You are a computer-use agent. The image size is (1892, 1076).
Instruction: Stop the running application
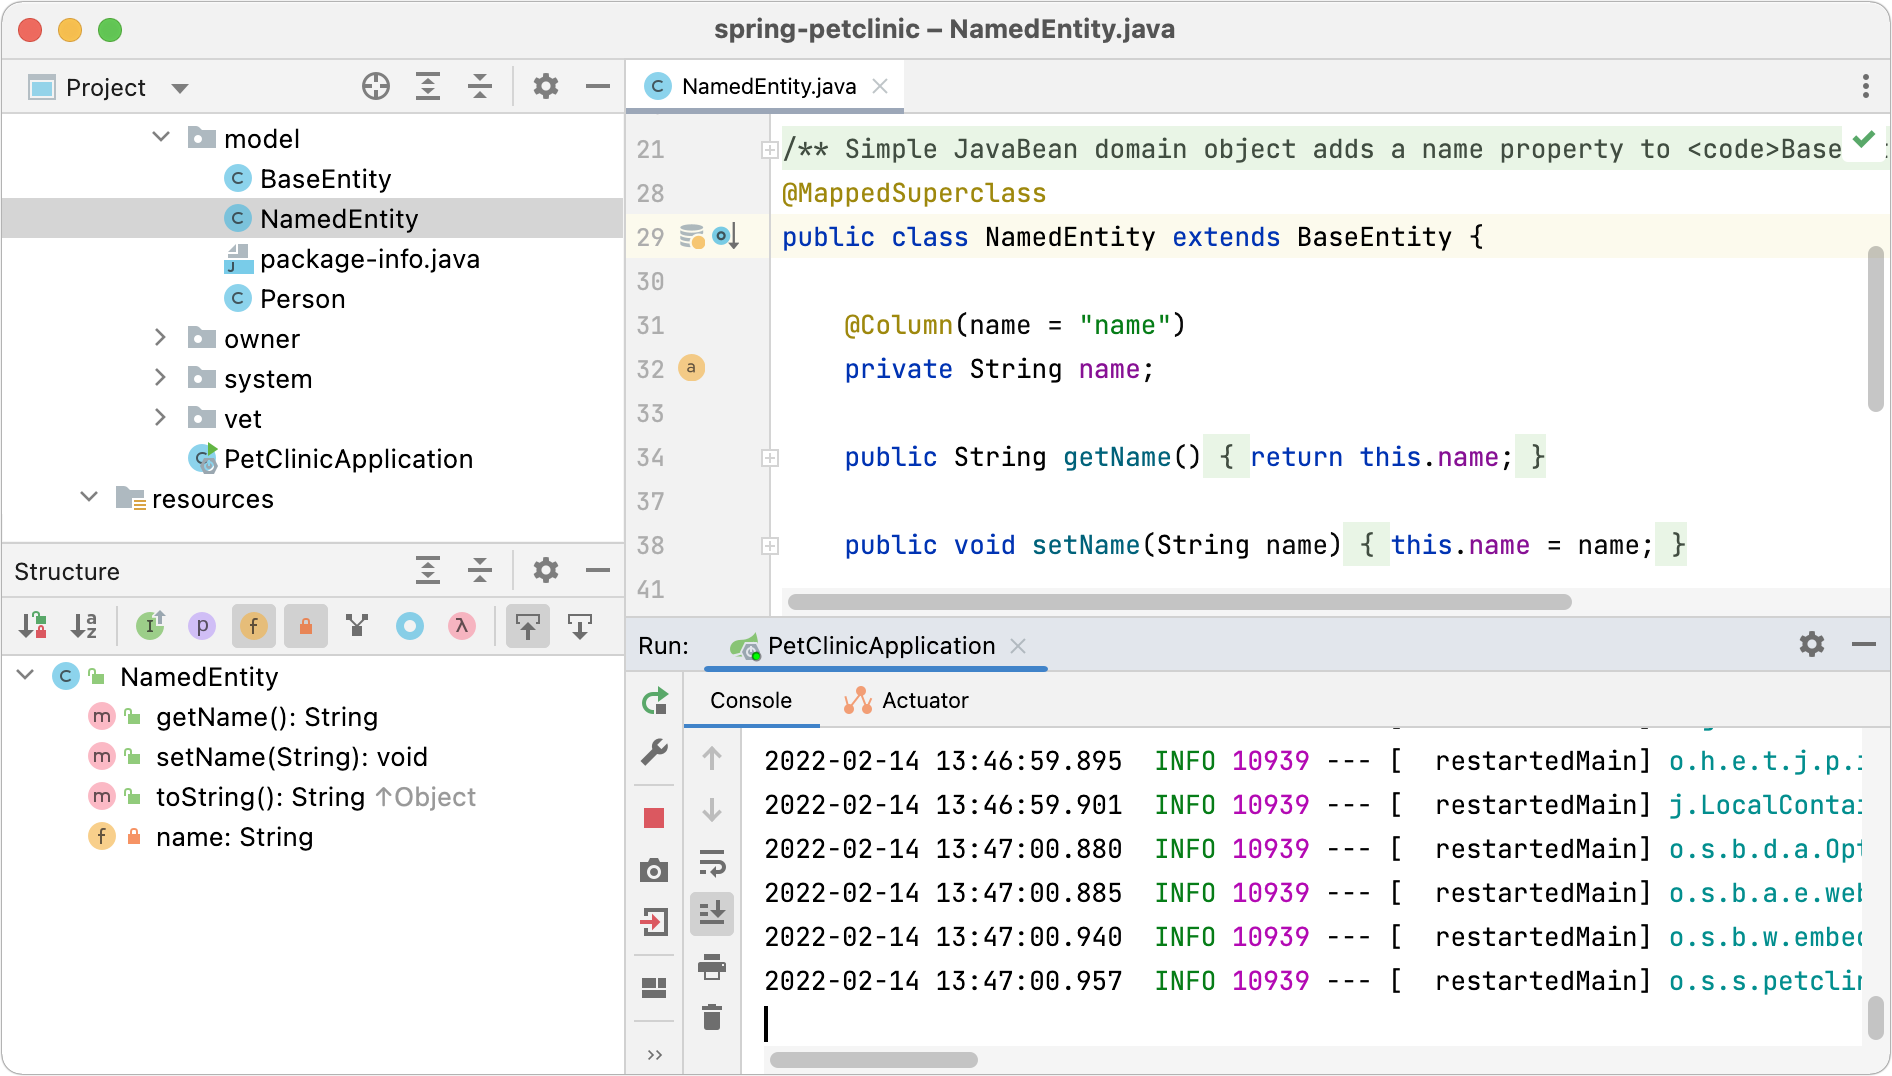click(654, 819)
